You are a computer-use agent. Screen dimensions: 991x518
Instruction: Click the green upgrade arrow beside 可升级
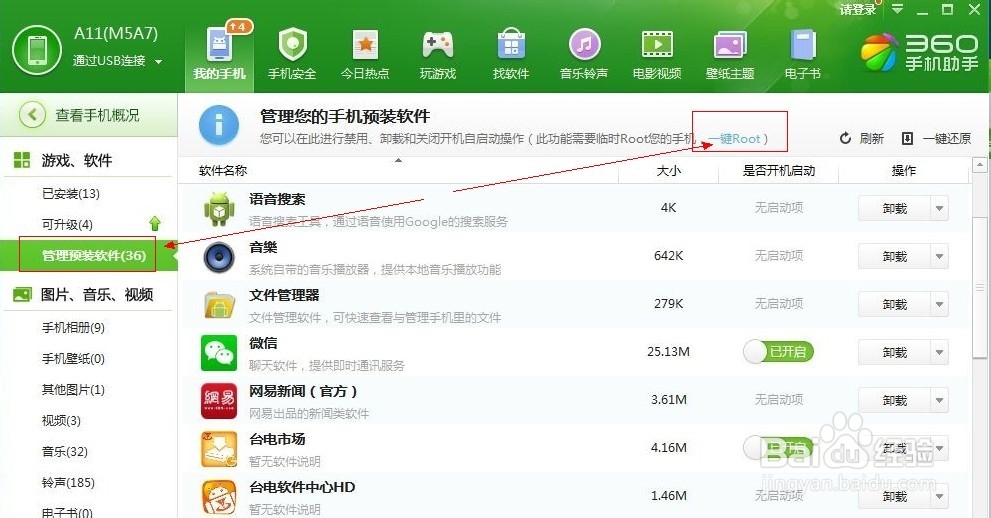pos(154,224)
